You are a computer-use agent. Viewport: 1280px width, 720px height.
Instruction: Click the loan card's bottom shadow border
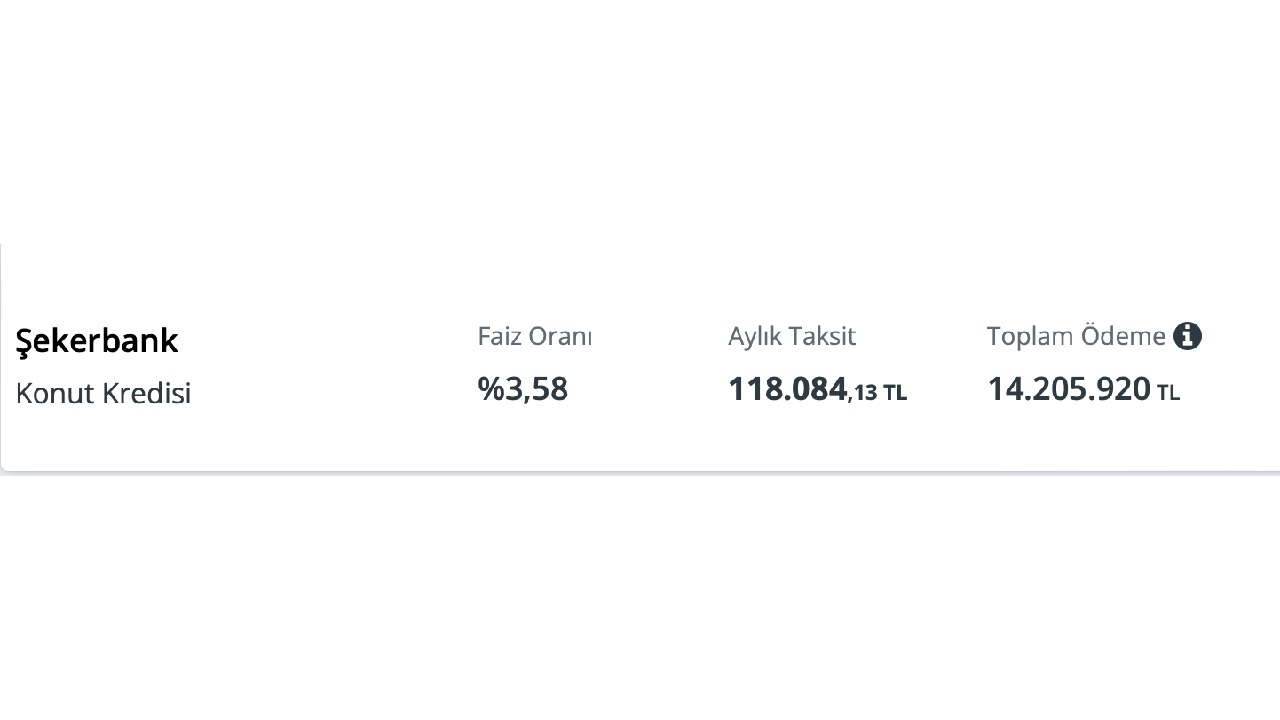(640, 471)
